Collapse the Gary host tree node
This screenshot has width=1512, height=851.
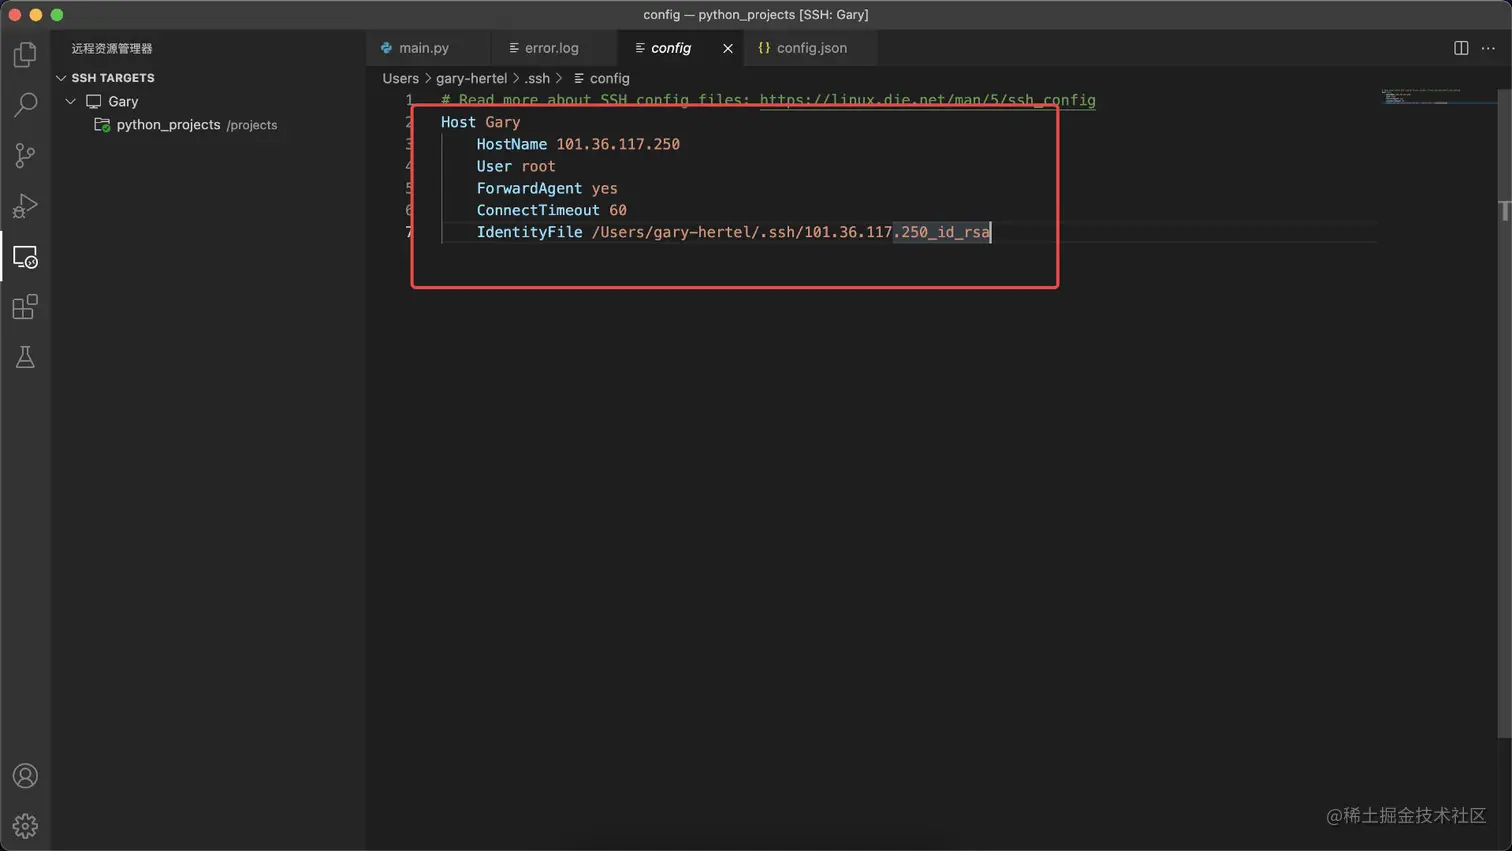click(x=71, y=101)
